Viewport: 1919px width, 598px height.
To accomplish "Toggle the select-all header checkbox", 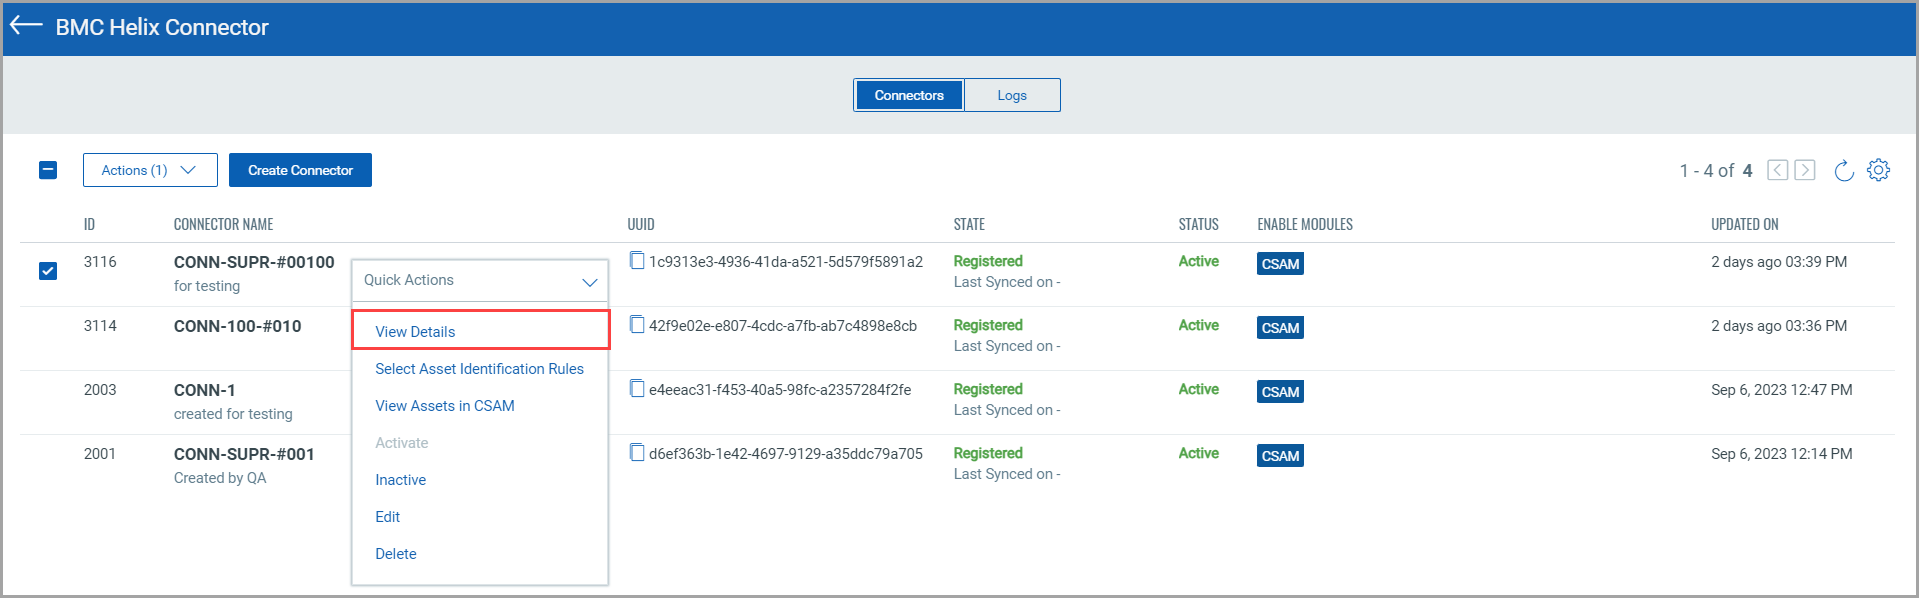I will point(48,170).
